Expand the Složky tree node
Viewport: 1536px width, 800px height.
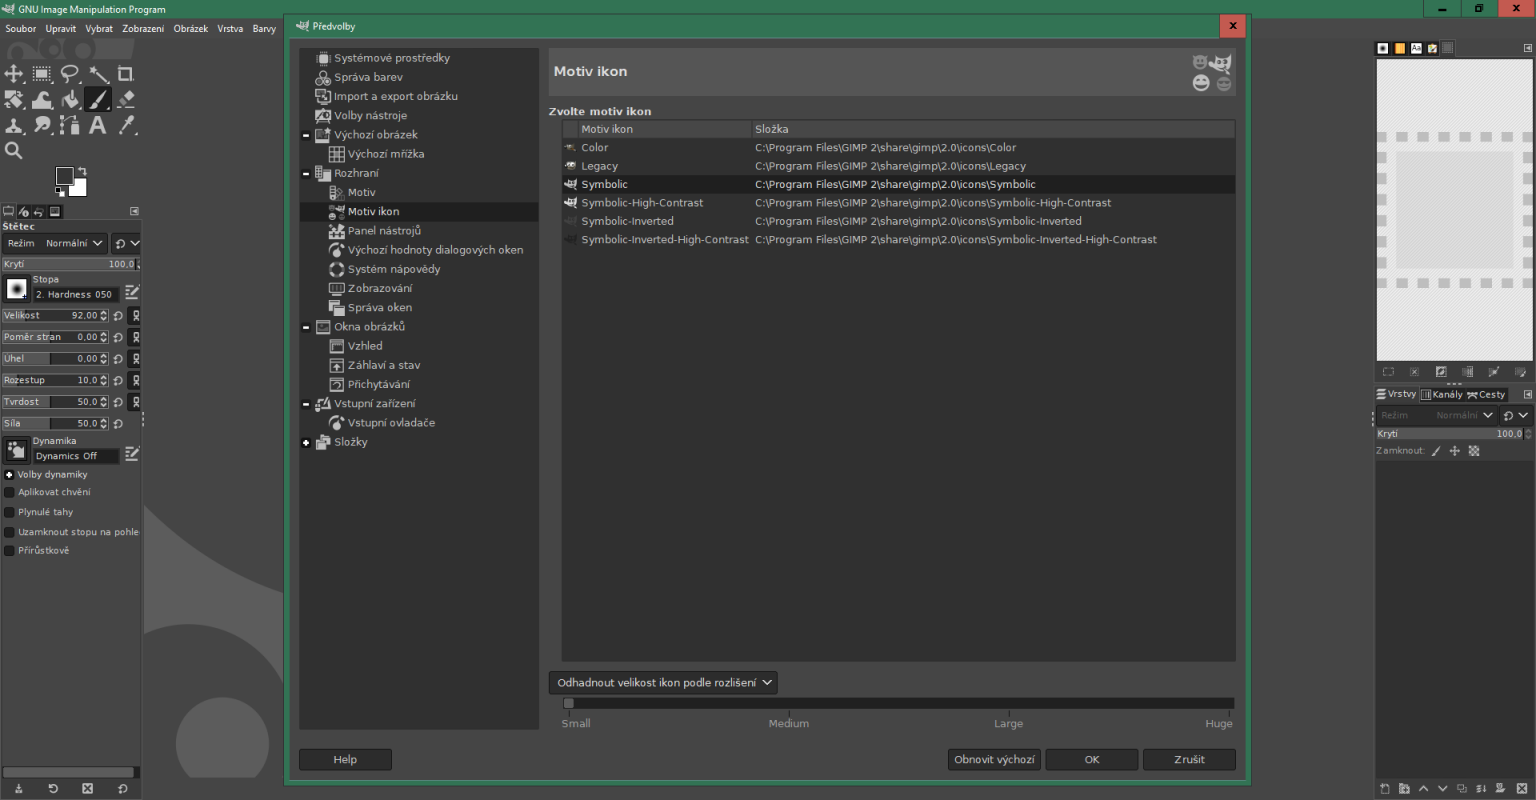306,442
